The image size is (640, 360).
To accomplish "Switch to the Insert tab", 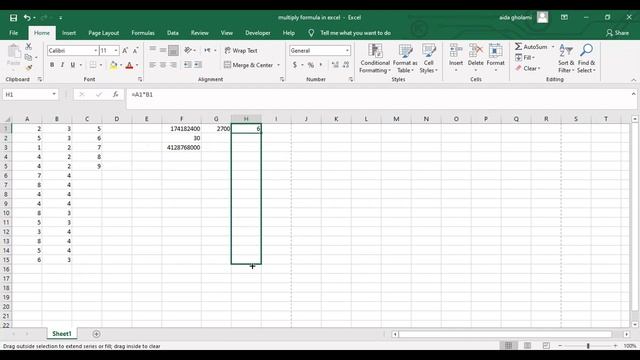I will [x=69, y=33].
